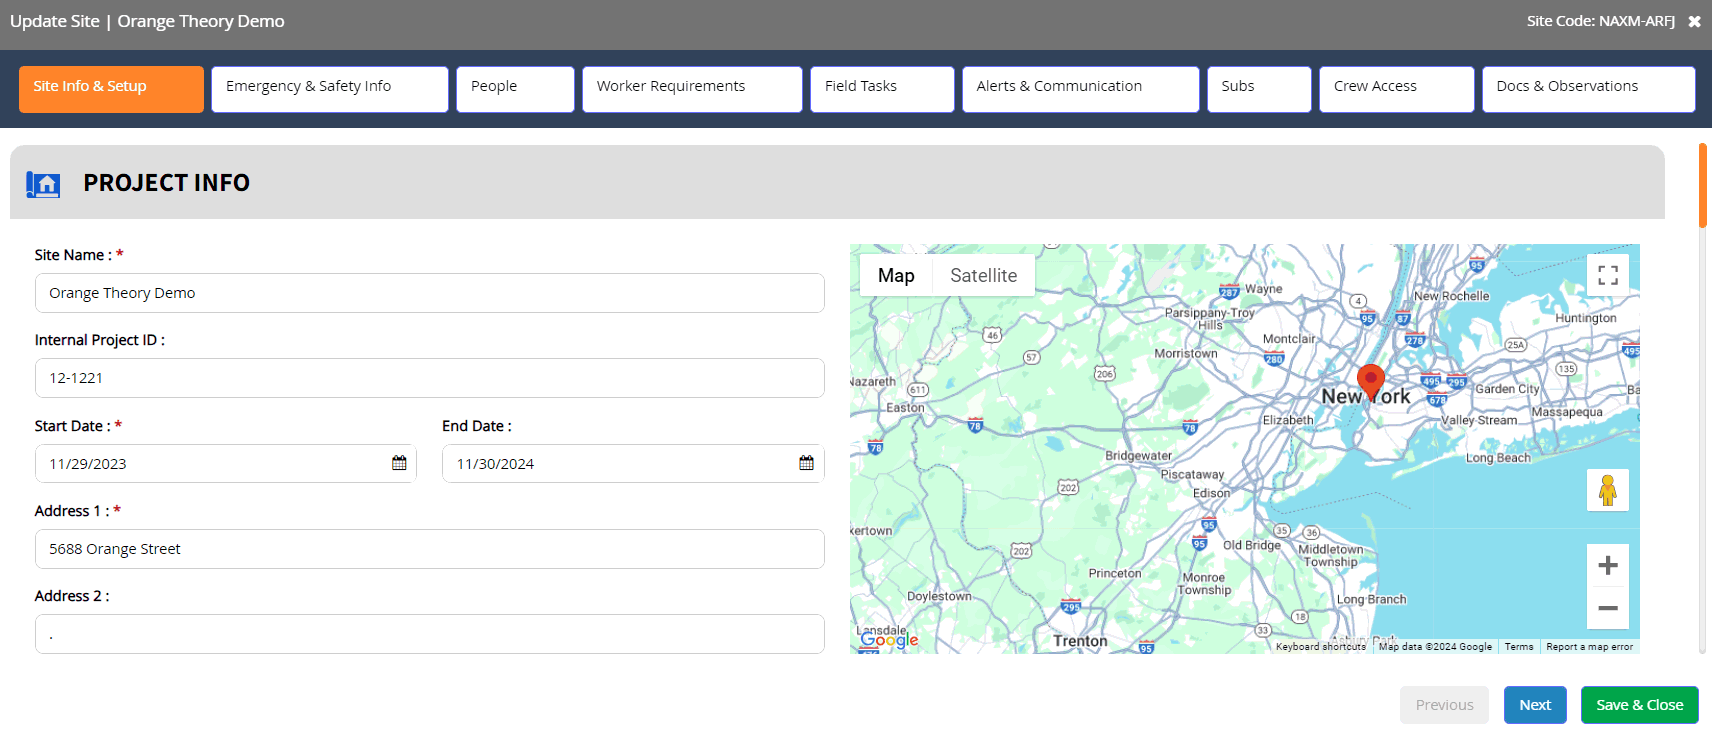Close the Update Site dialog
The height and width of the screenshot is (740, 1712).
(x=1694, y=21)
